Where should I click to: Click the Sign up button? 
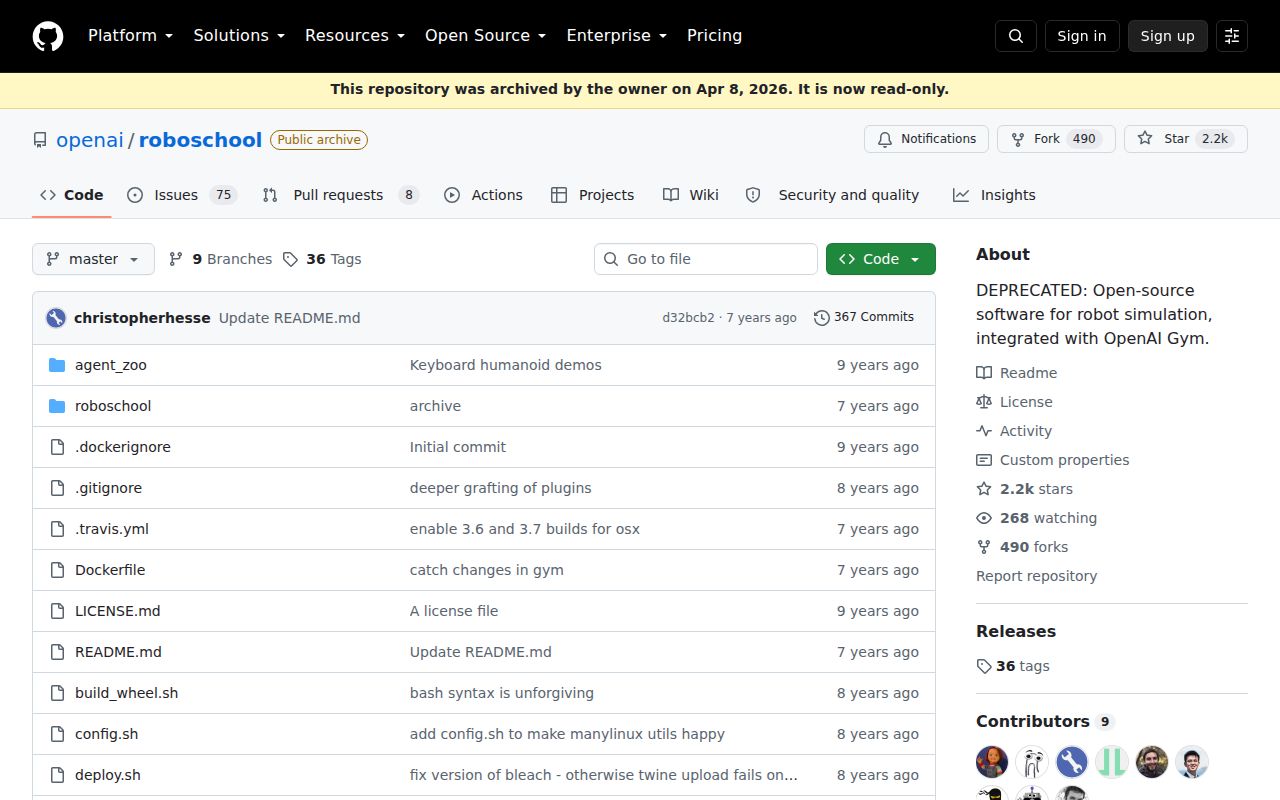(1167, 36)
